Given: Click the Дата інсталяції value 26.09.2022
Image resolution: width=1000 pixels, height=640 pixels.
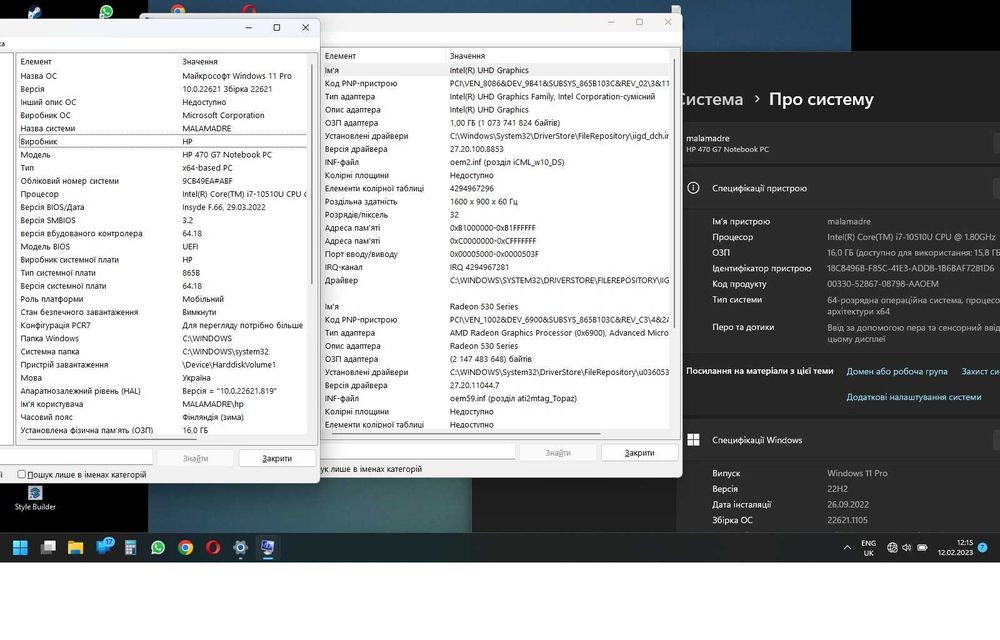Looking at the screenshot, I should [848, 504].
